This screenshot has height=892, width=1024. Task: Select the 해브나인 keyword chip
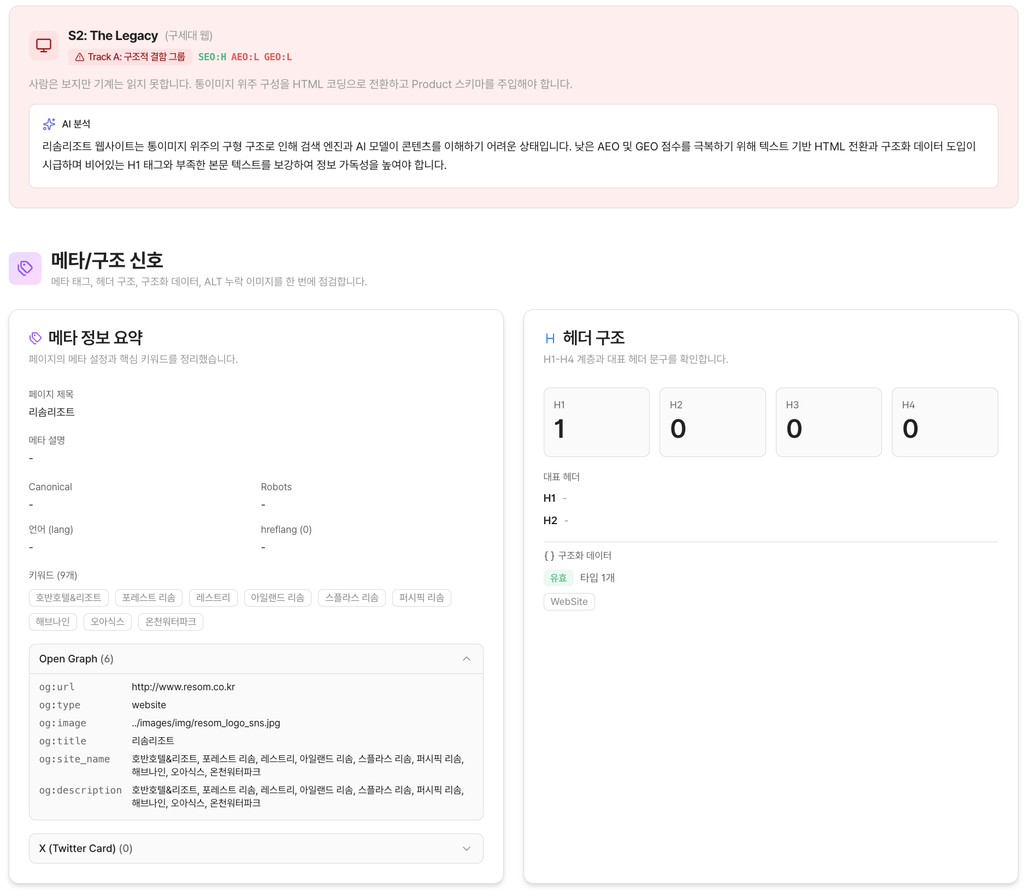pyautogui.click(x=53, y=622)
